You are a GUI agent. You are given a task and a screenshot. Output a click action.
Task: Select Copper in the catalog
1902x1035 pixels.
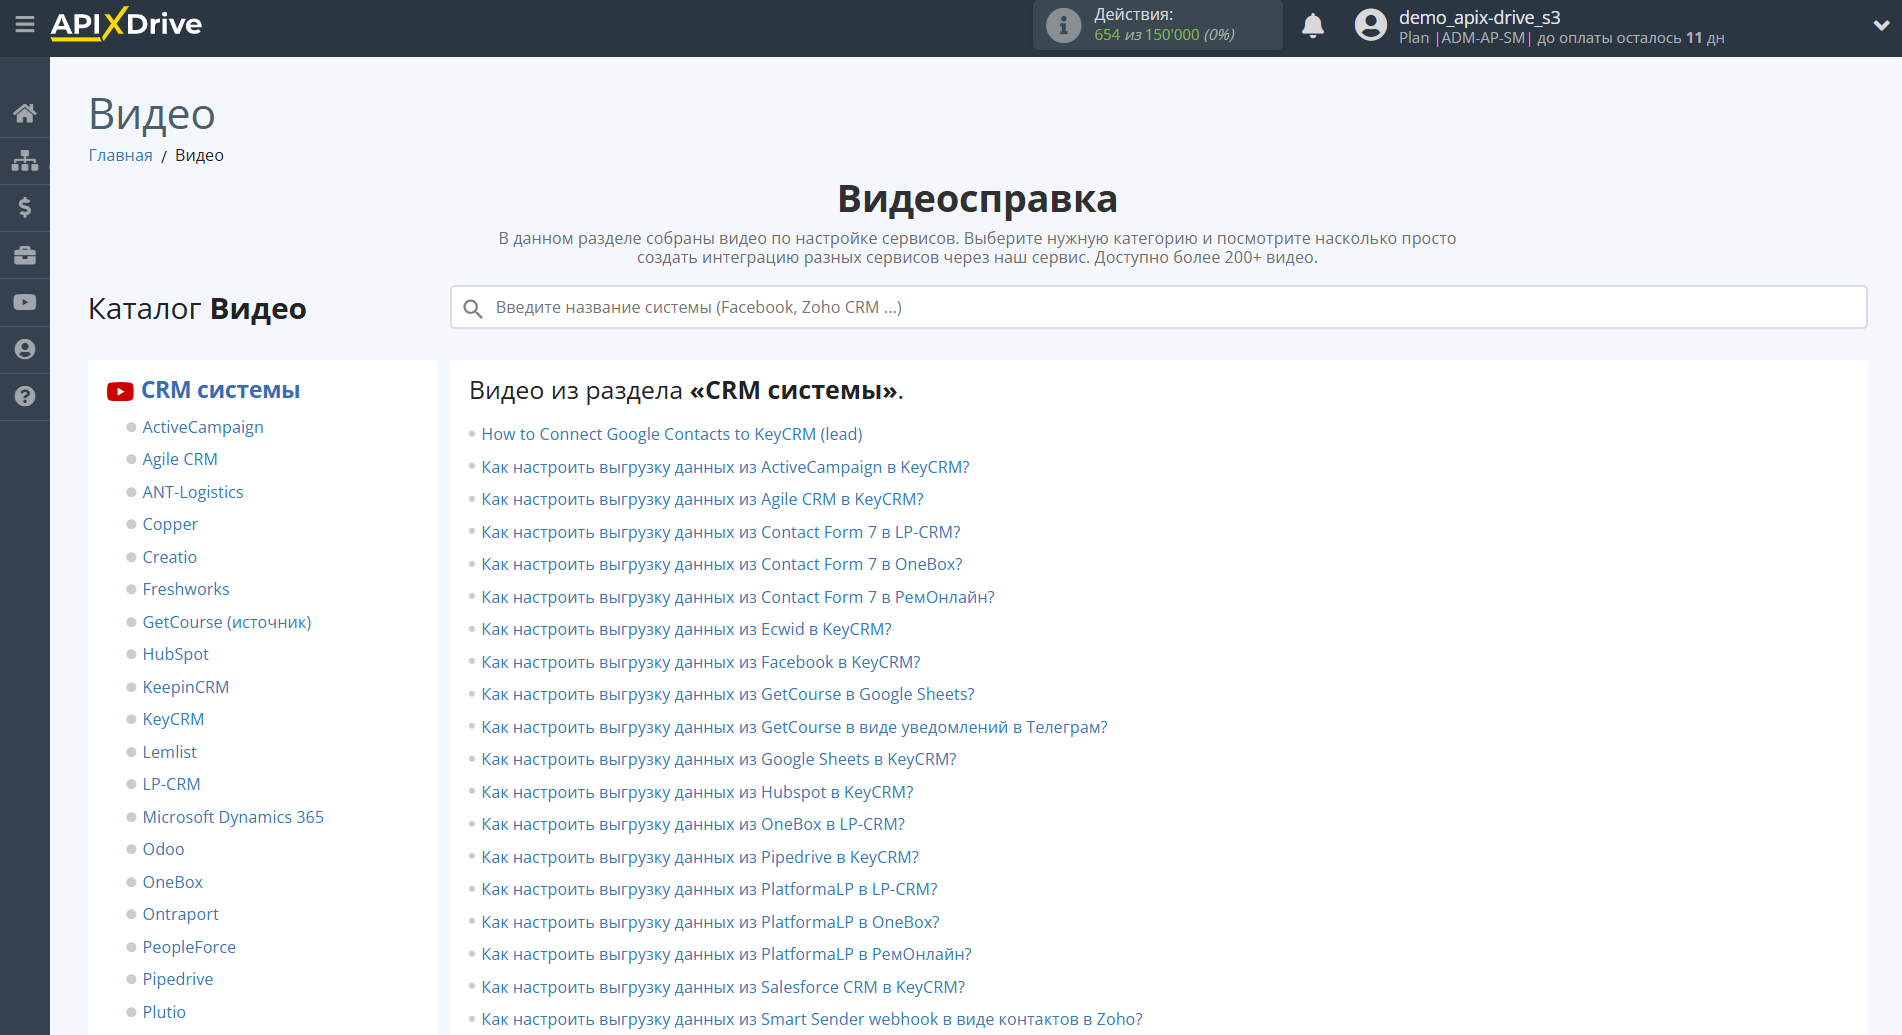coord(170,524)
